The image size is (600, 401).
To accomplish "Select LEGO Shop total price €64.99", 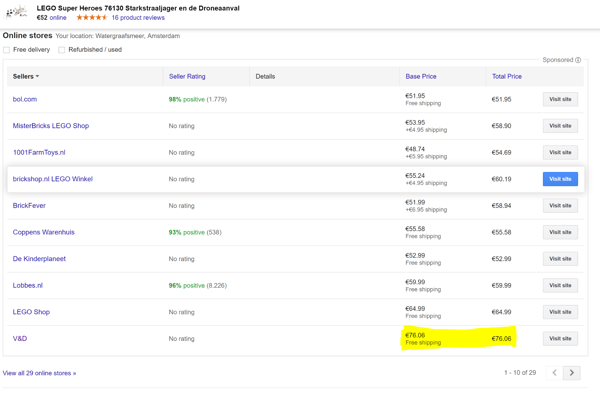I will [x=501, y=312].
